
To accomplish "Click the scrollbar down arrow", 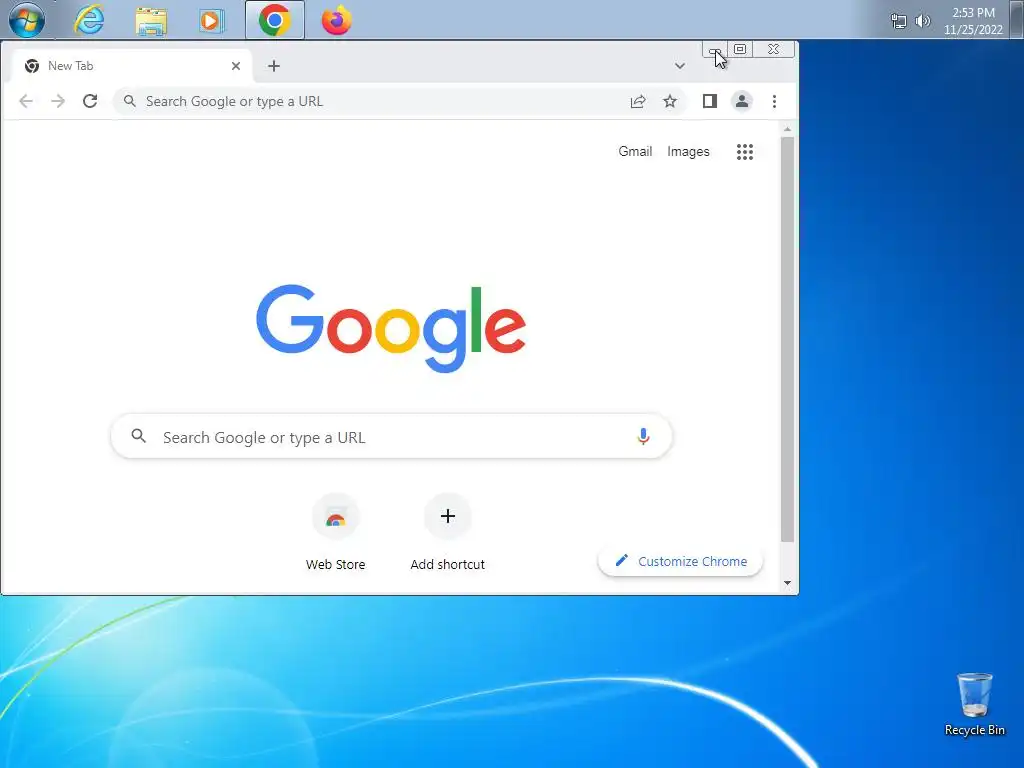I will [788, 583].
